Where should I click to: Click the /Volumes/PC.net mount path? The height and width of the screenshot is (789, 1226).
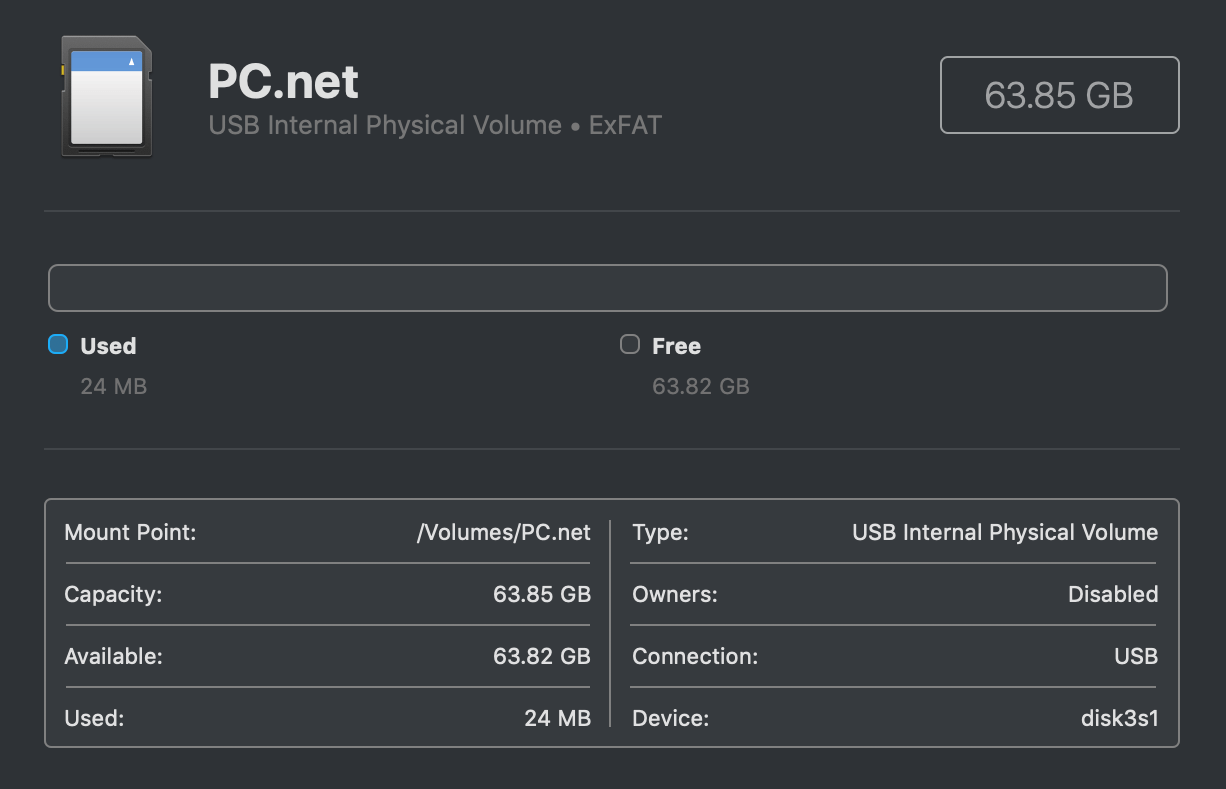pyautogui.click(x=504, y=532)
